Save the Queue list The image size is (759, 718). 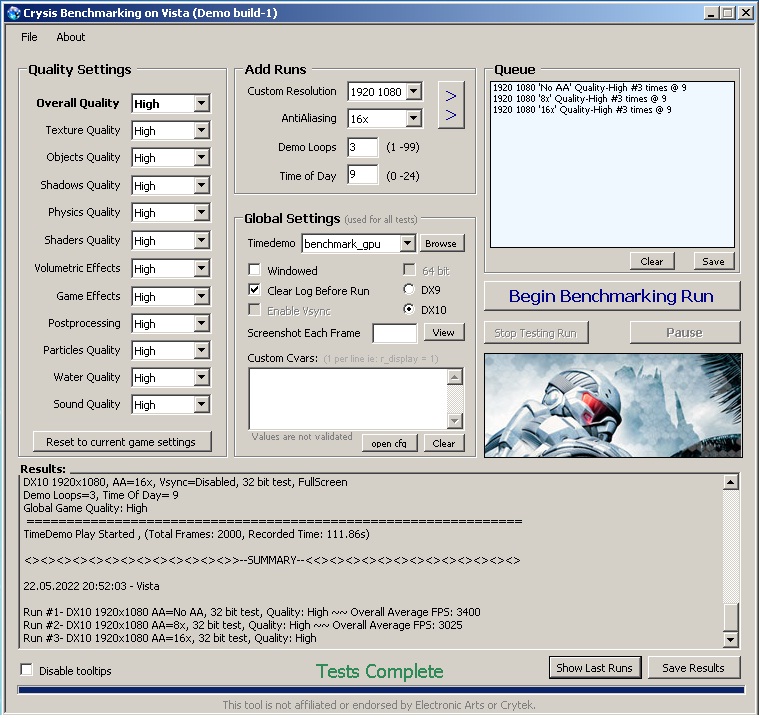click(x=713, y=261)
